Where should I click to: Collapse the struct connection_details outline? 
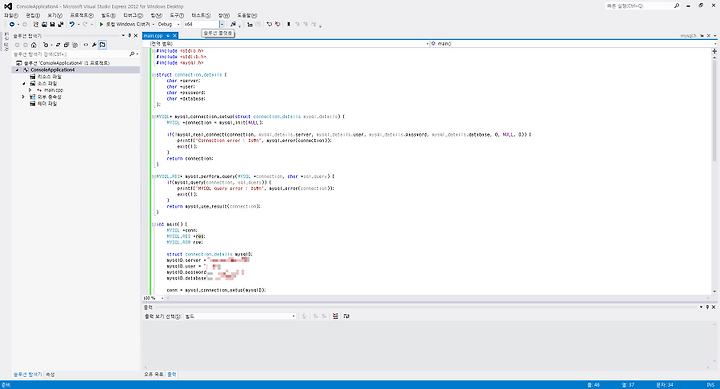153,75
